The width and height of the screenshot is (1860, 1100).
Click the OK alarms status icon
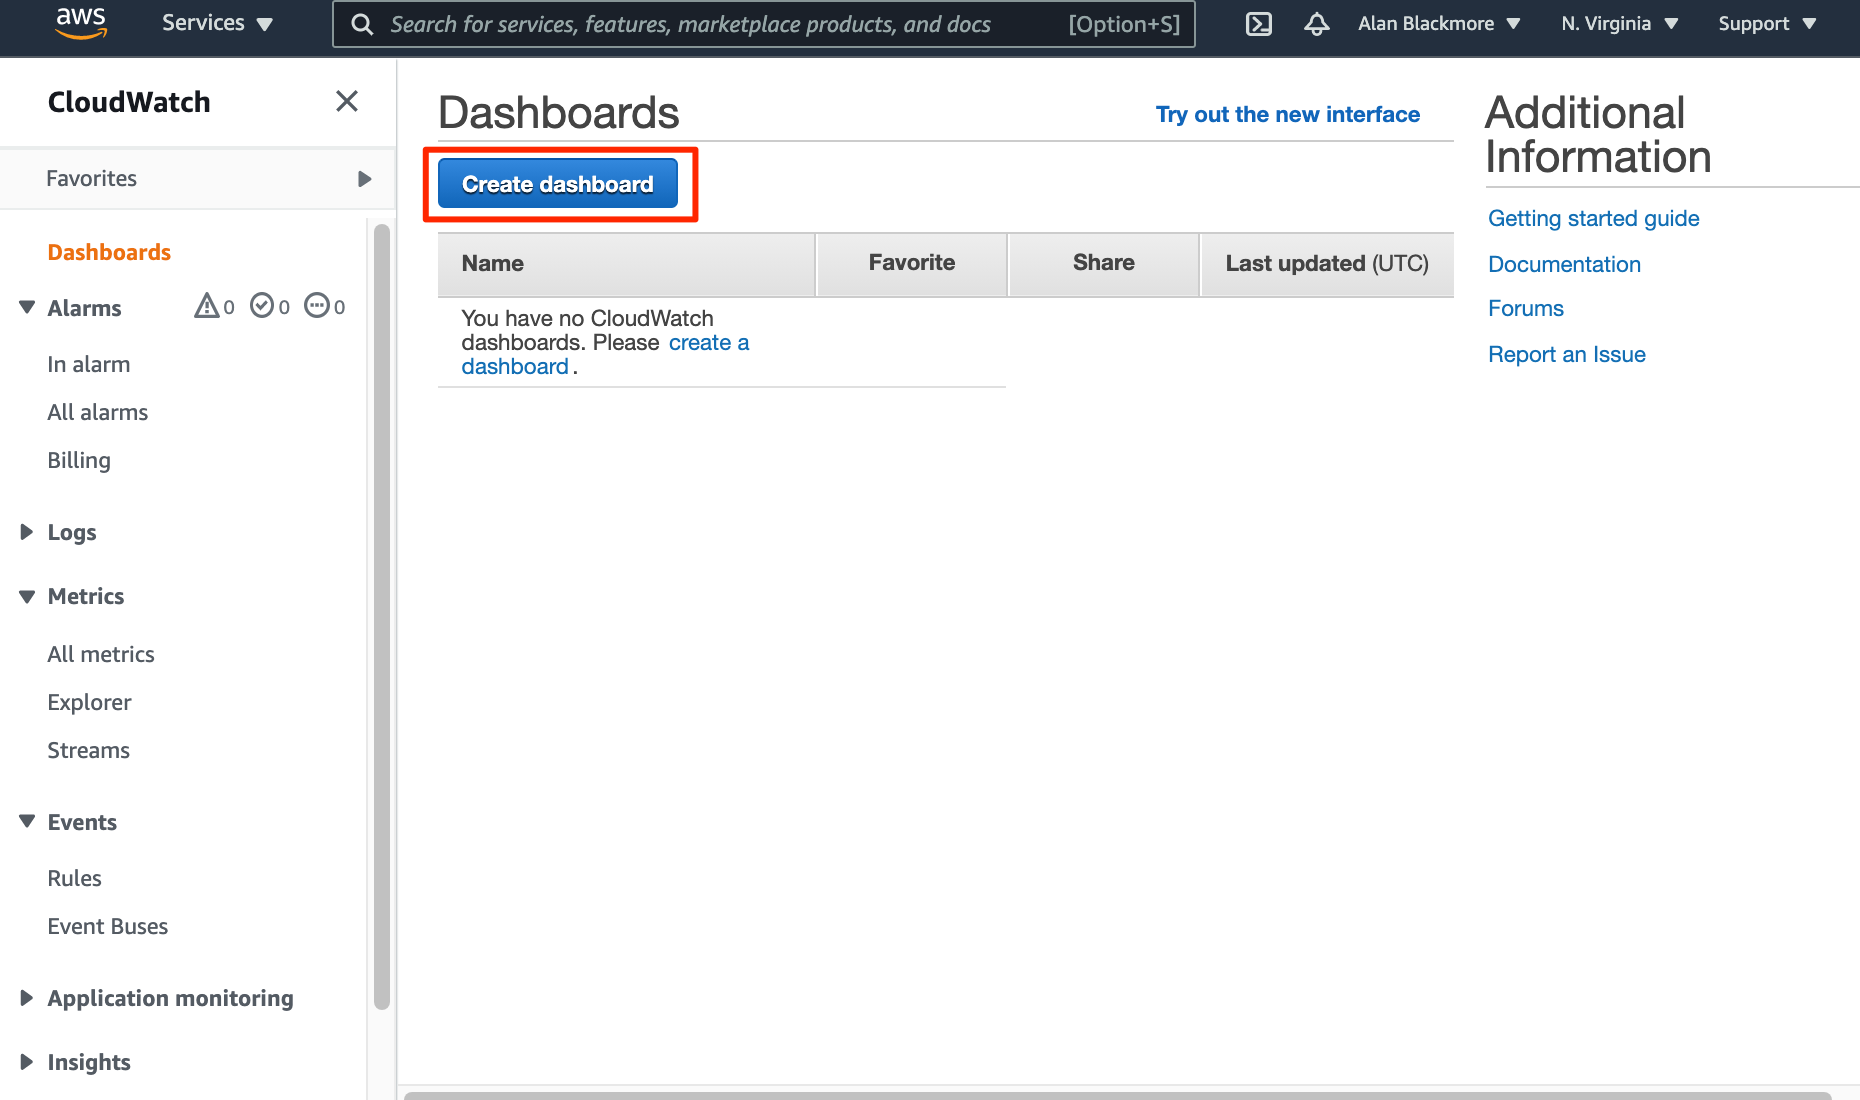point(262,306)
